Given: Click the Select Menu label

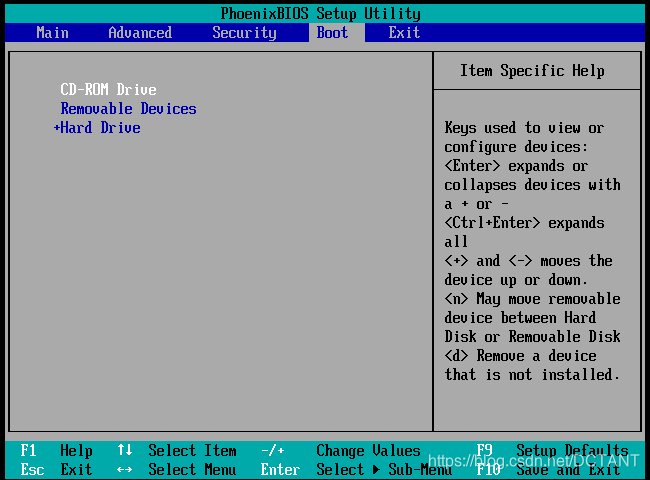Looking at the screenshot, I should [192, 470].
